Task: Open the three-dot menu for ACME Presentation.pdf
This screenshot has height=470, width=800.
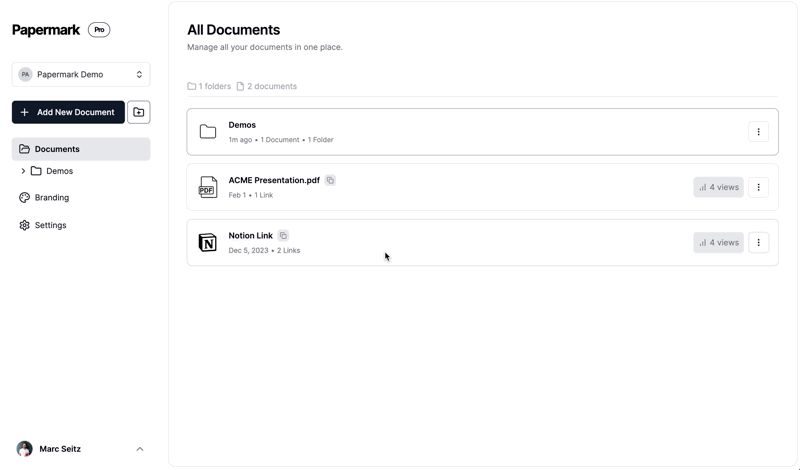Action: pos(758,187)
